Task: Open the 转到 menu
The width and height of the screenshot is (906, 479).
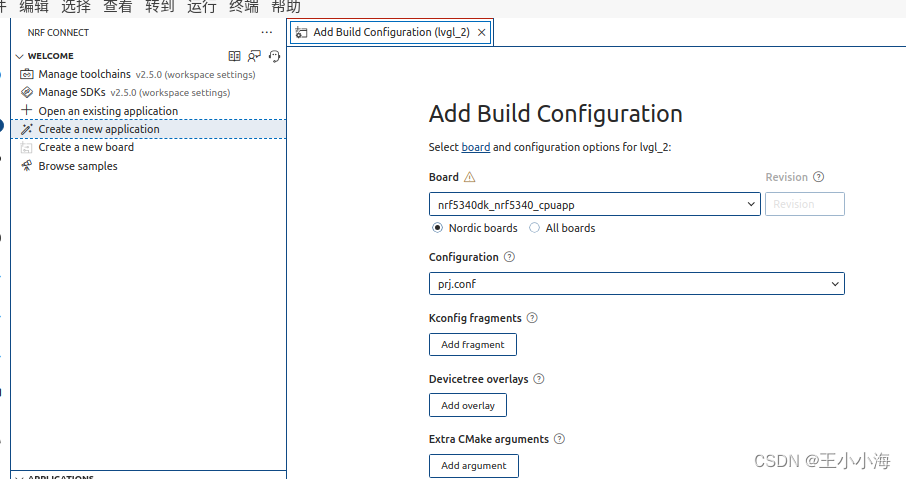Action: tap(159, 7)
